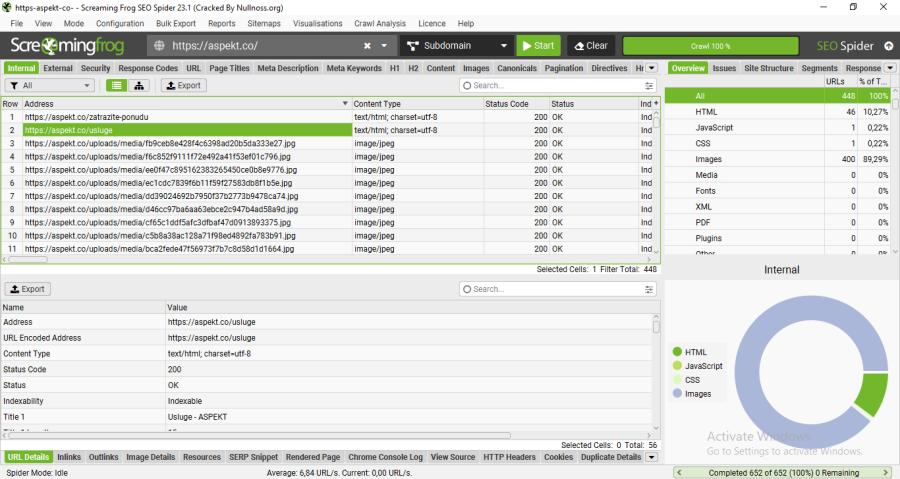Expand more main tabs with dropdown arrow
This screenshot has width=900, height=479.
tap(651, 68)
